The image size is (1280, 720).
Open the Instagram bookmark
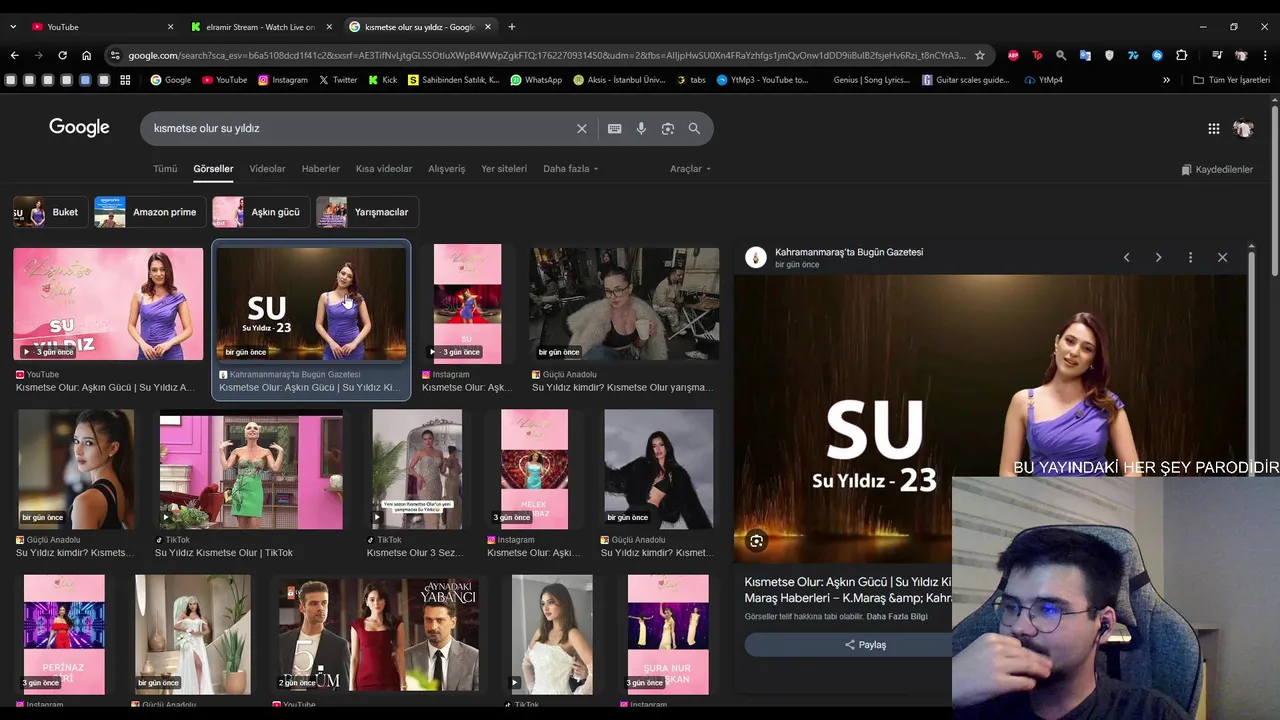(x=283, y=80)
